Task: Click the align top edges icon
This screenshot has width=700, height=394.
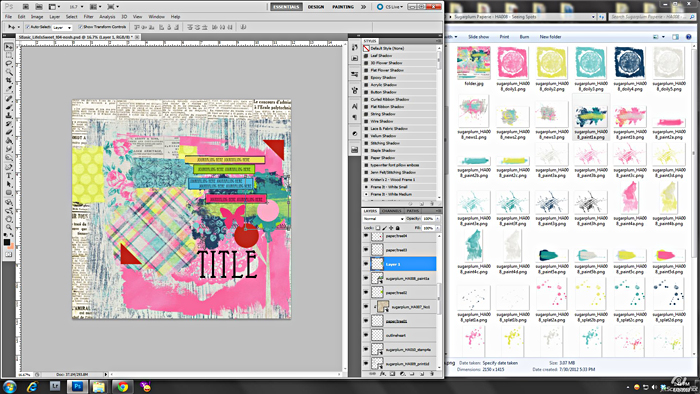Action: (138, 27)
